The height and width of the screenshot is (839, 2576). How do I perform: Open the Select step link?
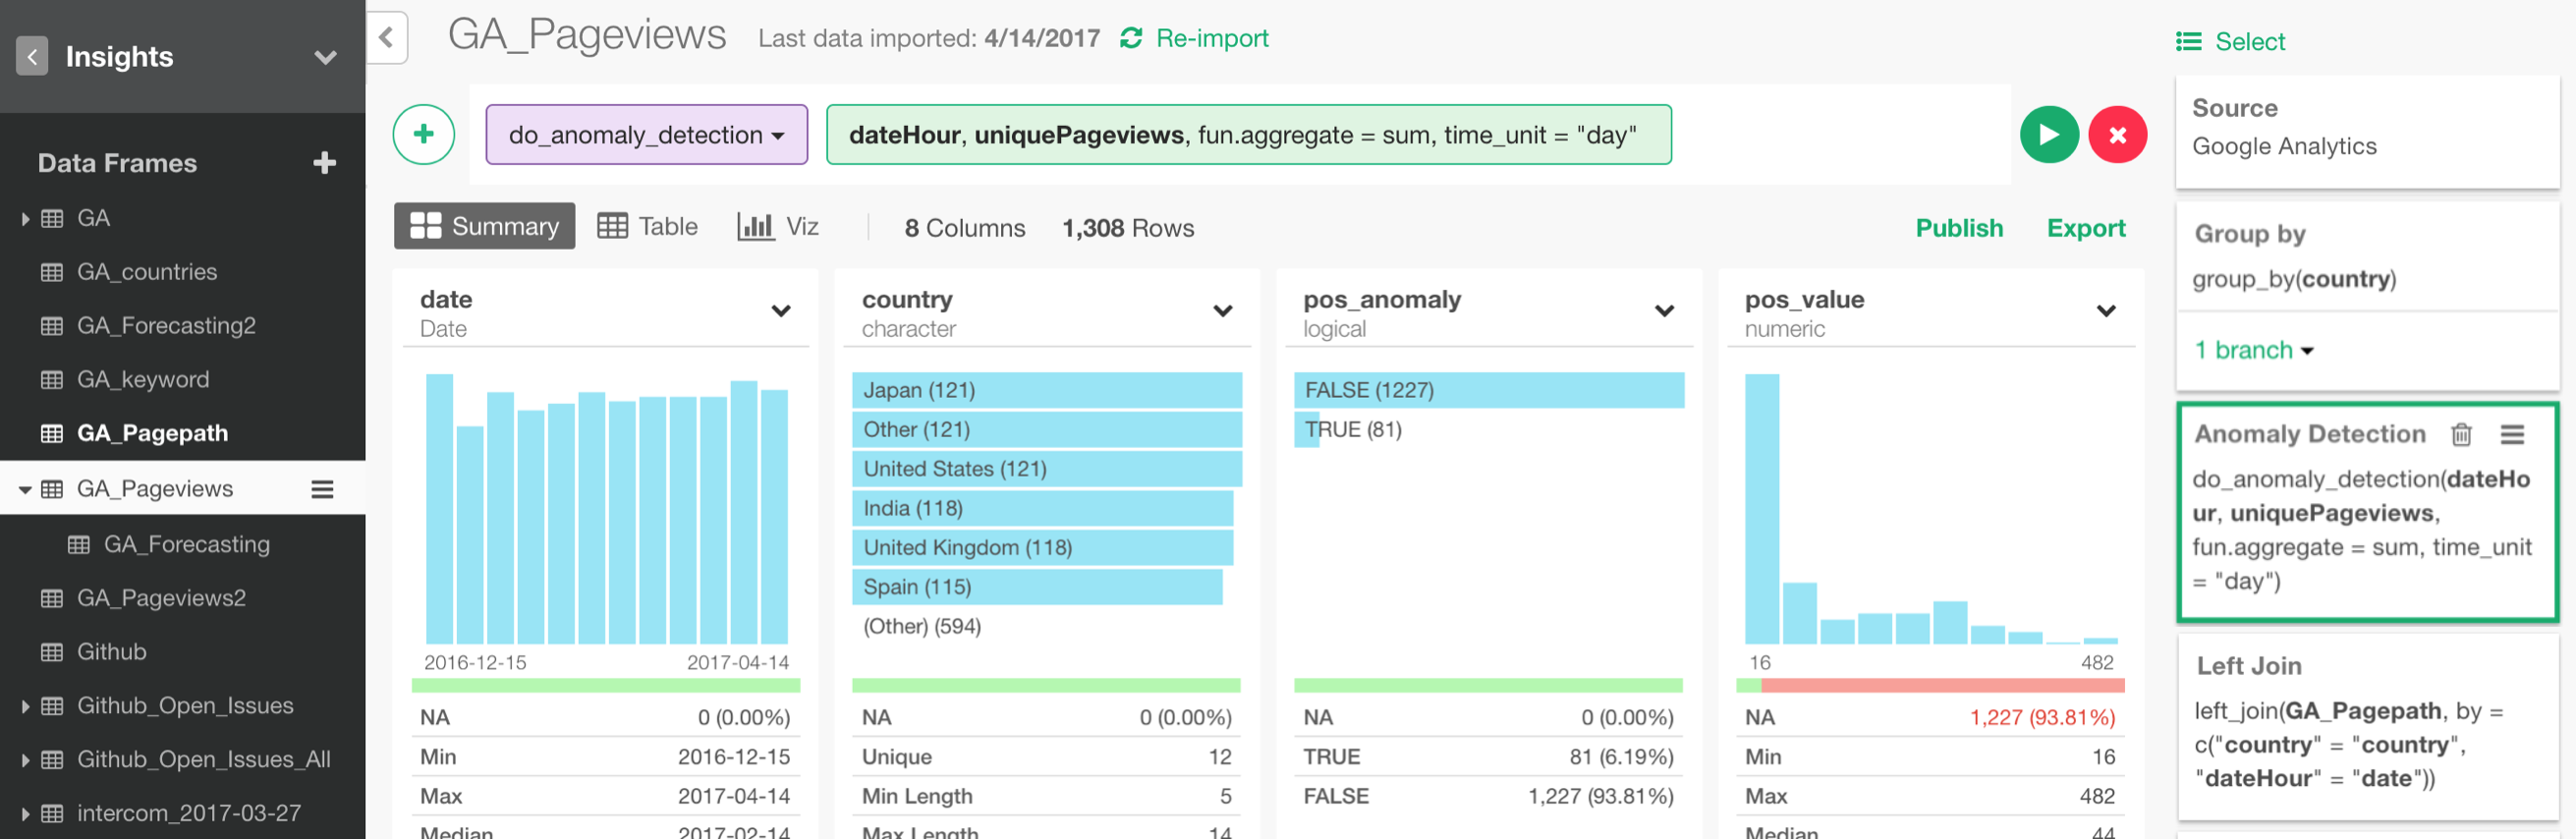2249,41
